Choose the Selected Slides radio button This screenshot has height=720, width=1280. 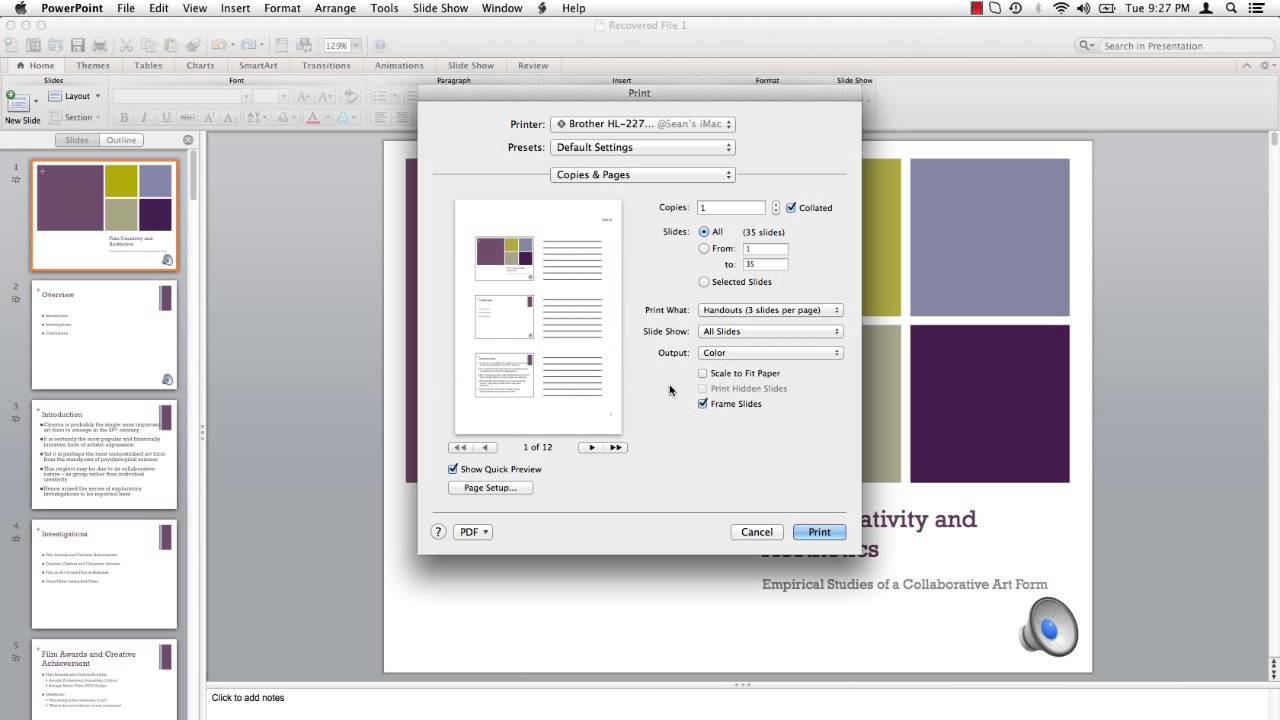pyautogui.click(x=704, y=282)
